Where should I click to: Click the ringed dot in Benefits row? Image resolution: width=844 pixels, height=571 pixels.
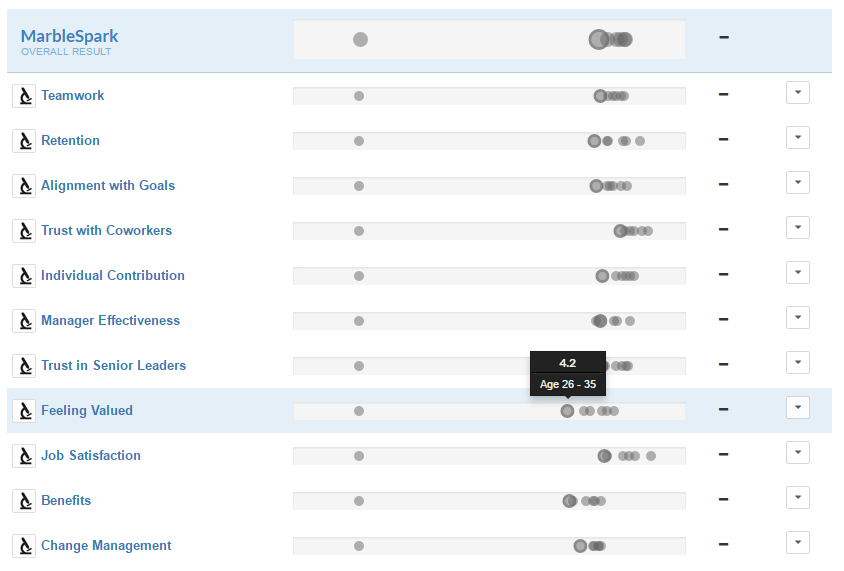pyautogui.click(x=569, y=501)
